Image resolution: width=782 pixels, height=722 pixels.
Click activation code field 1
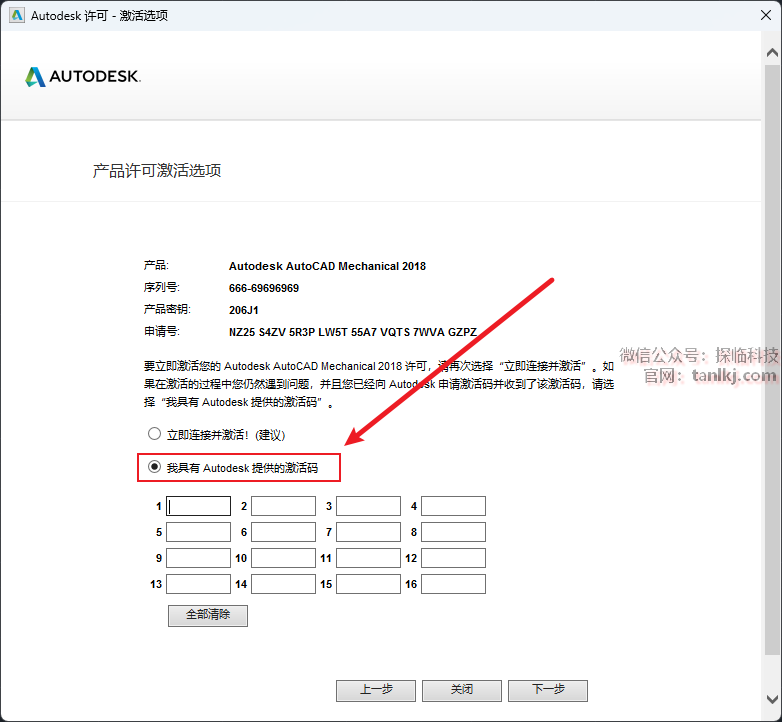tap(198, 506)
